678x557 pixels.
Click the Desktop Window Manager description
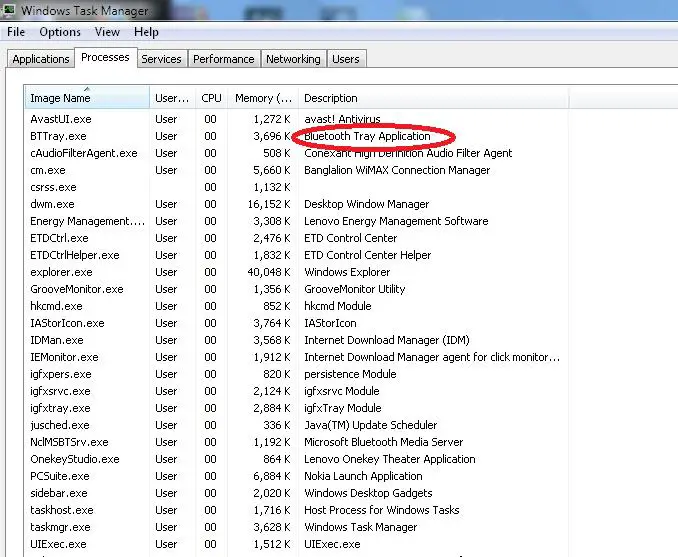click(367, 204)
